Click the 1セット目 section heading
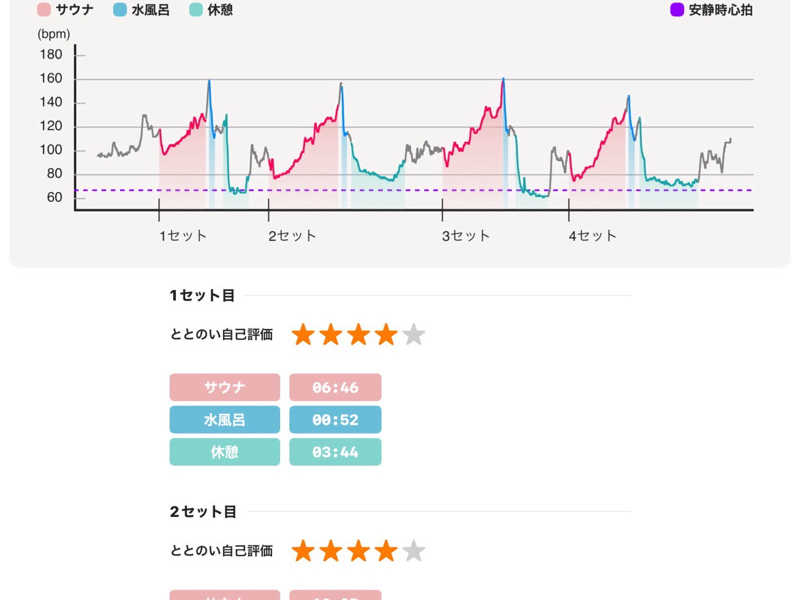800x600 pixels. [202, 295]
